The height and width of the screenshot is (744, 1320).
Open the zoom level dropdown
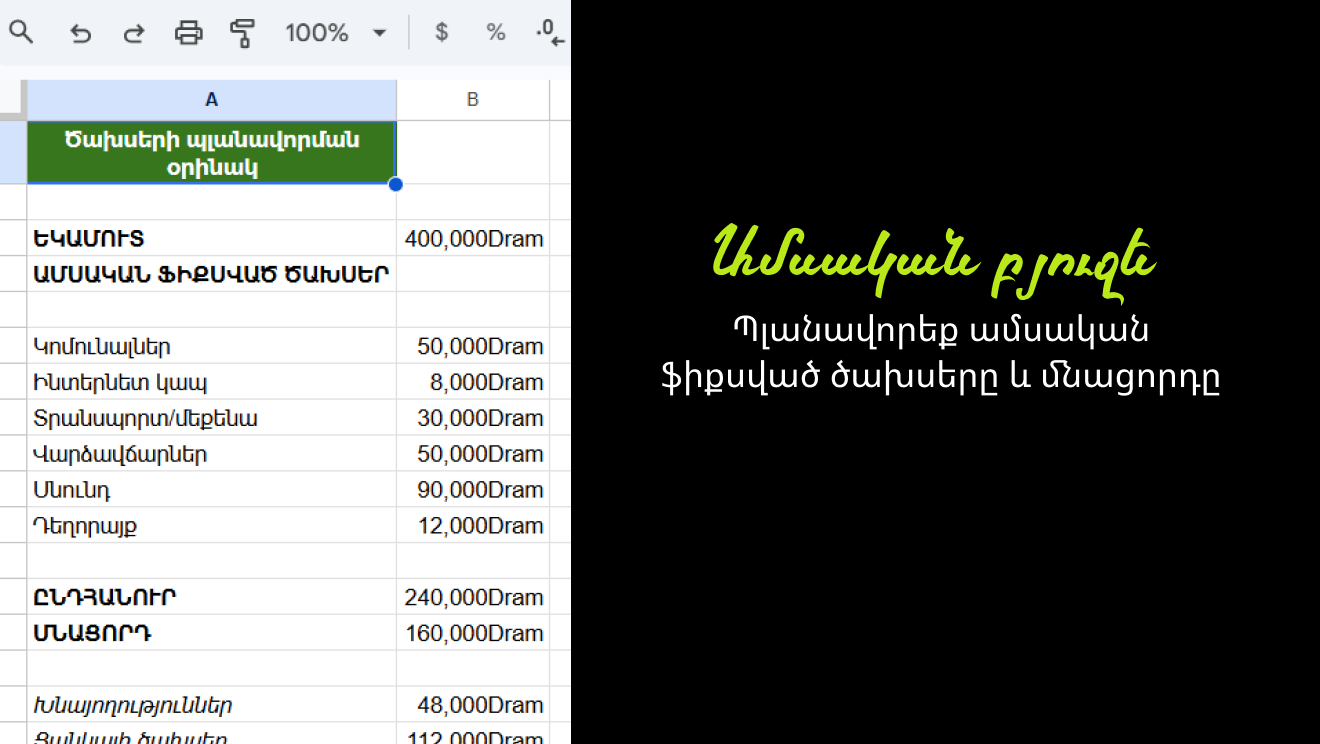tap(378, 32)
